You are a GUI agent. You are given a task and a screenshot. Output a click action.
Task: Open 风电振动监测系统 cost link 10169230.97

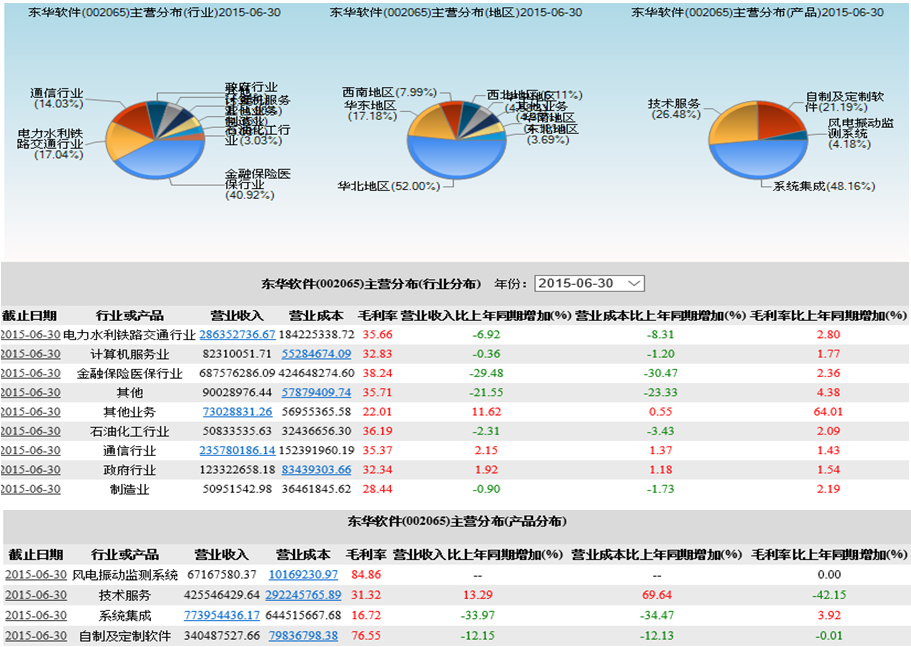(303, 575)
